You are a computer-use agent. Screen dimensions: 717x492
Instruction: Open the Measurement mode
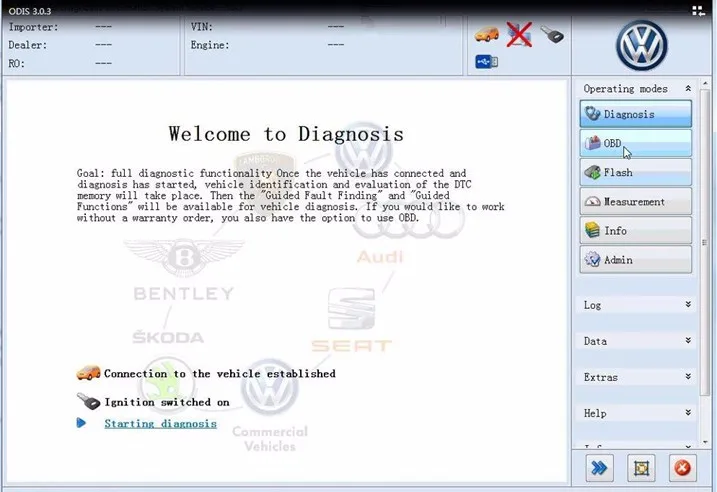click(636, 202)
